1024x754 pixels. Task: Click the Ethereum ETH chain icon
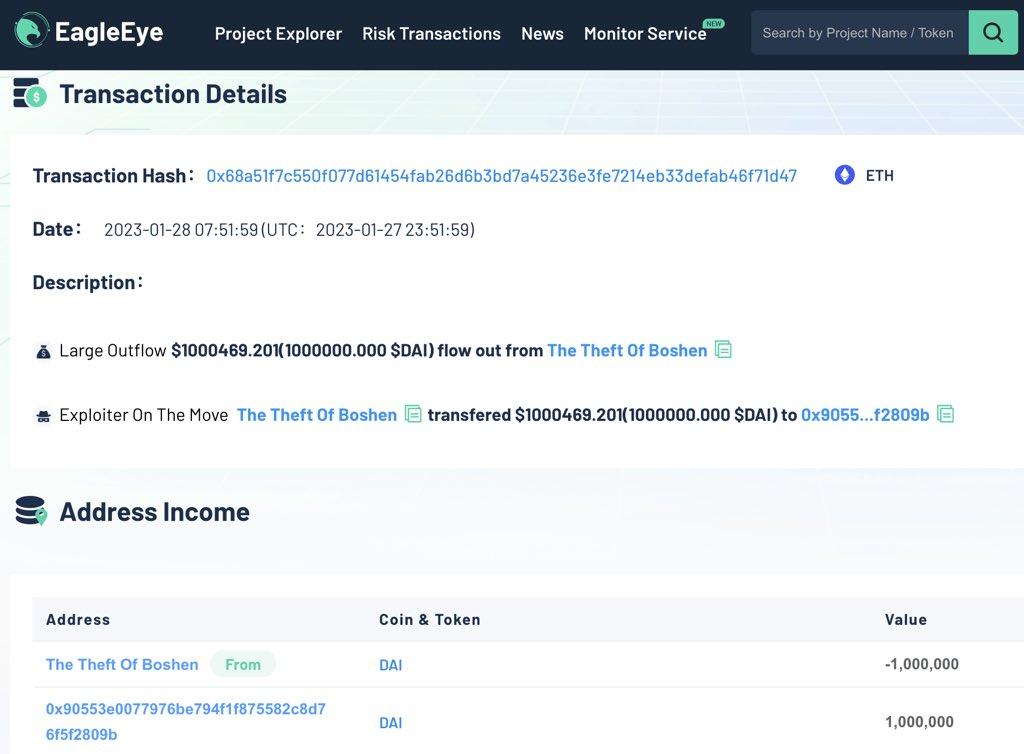click(x=845, y=176)
